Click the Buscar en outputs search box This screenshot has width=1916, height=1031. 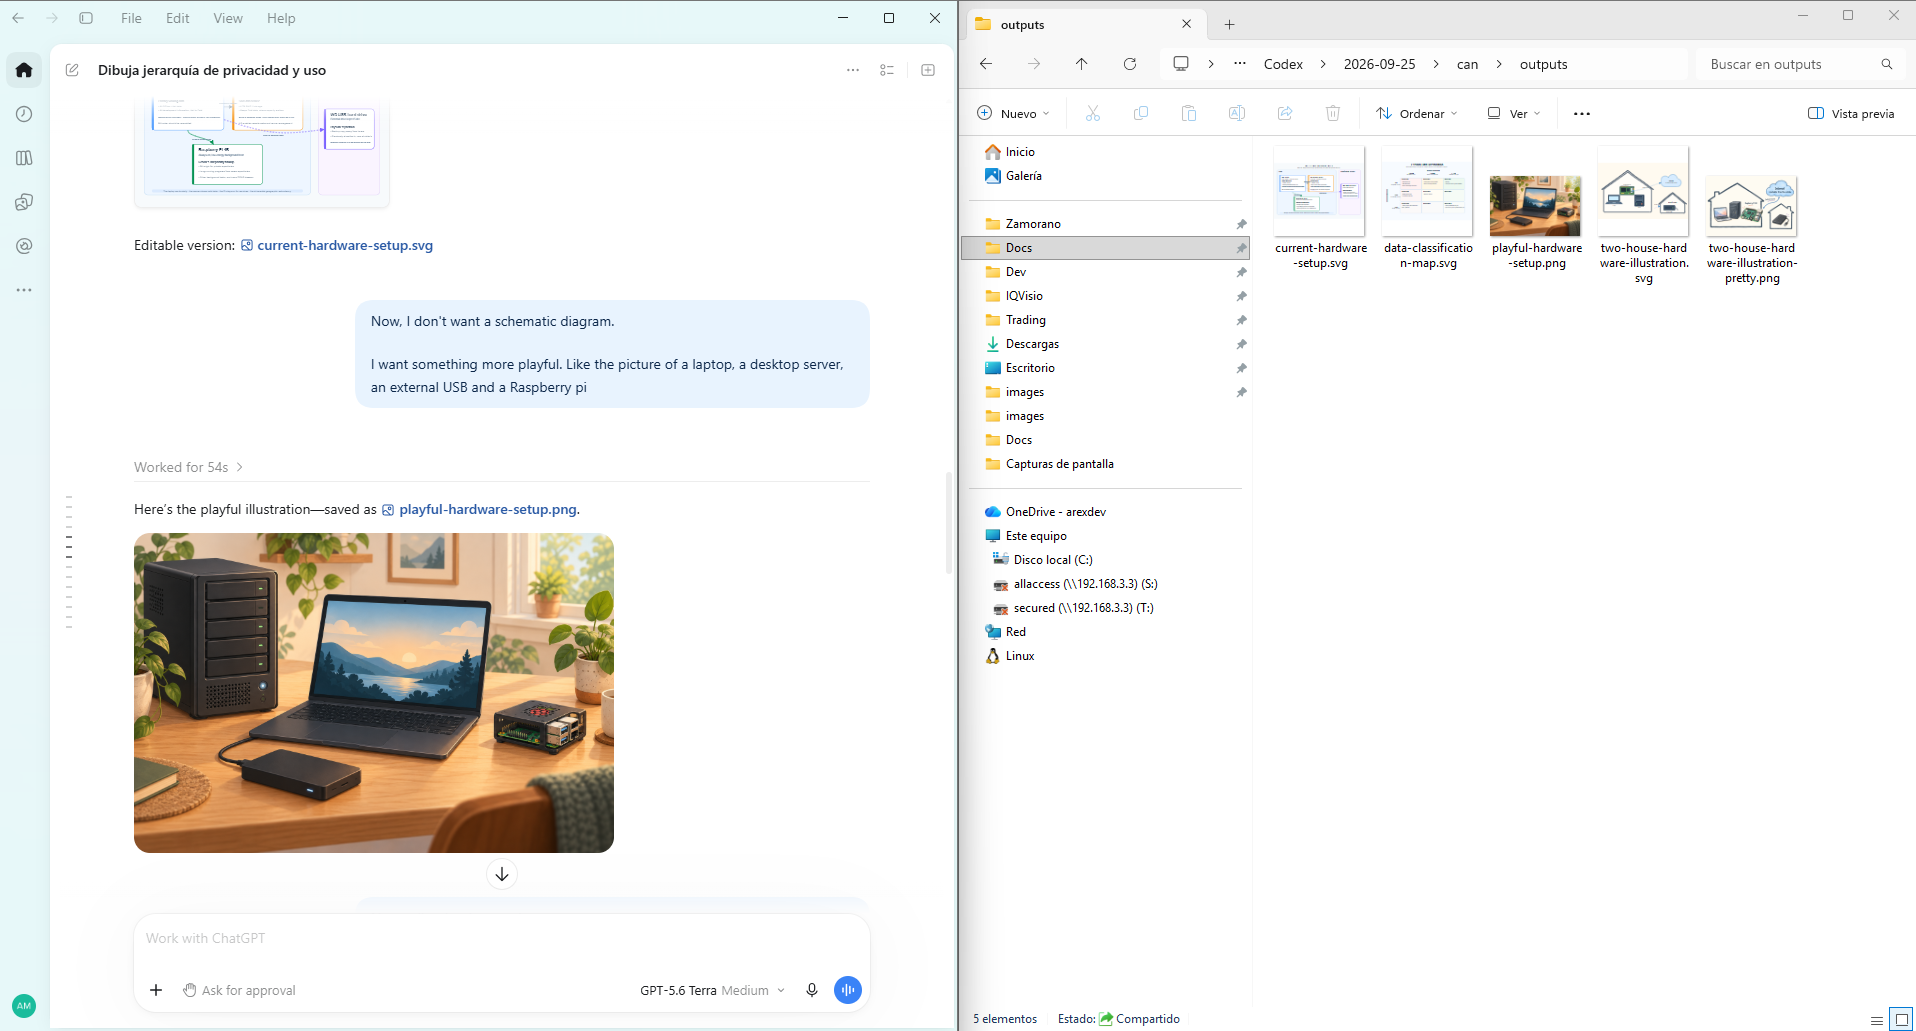coord(1798,64)
